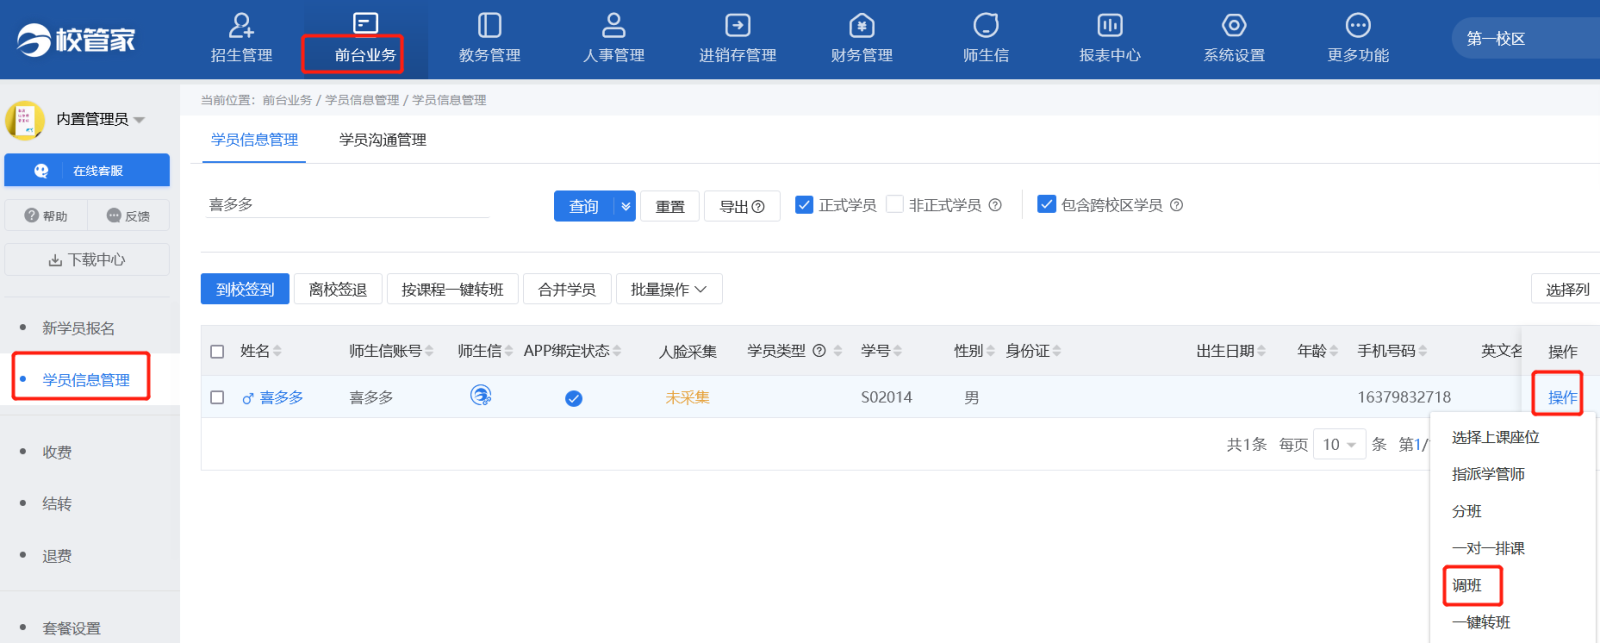This screenshot has height=643, width=1600.
Task: Click the 反馈 button
Action: 128,215
